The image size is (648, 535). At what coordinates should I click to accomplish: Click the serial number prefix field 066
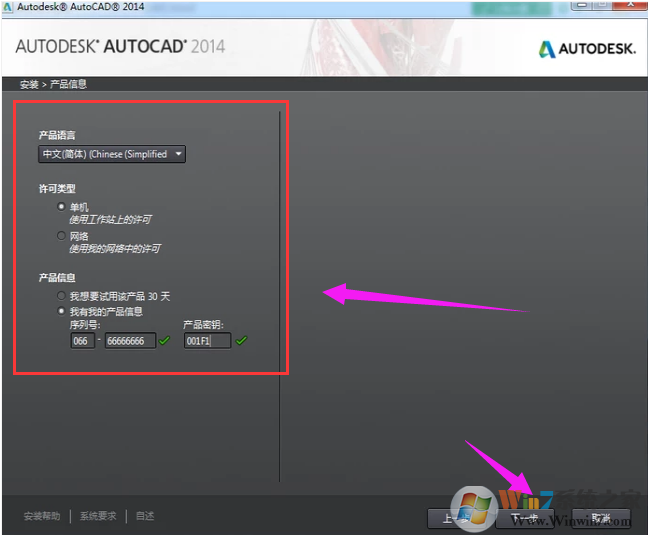pyautogui.click(x=83, y=341)
